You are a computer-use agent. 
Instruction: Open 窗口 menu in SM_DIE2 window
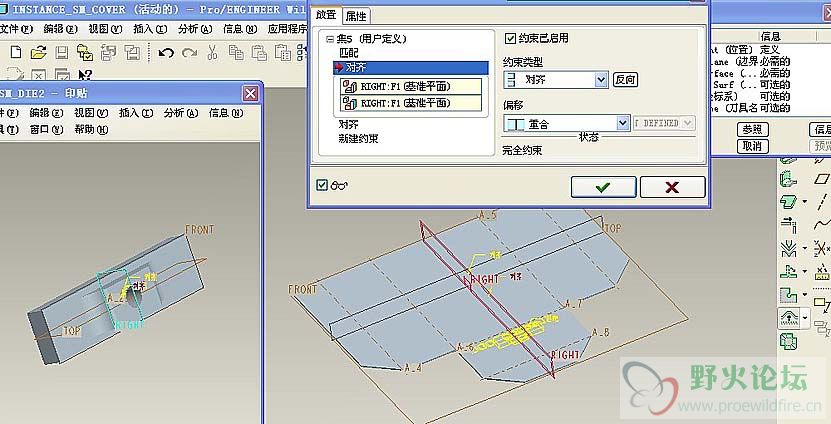(x=47, y=129)
